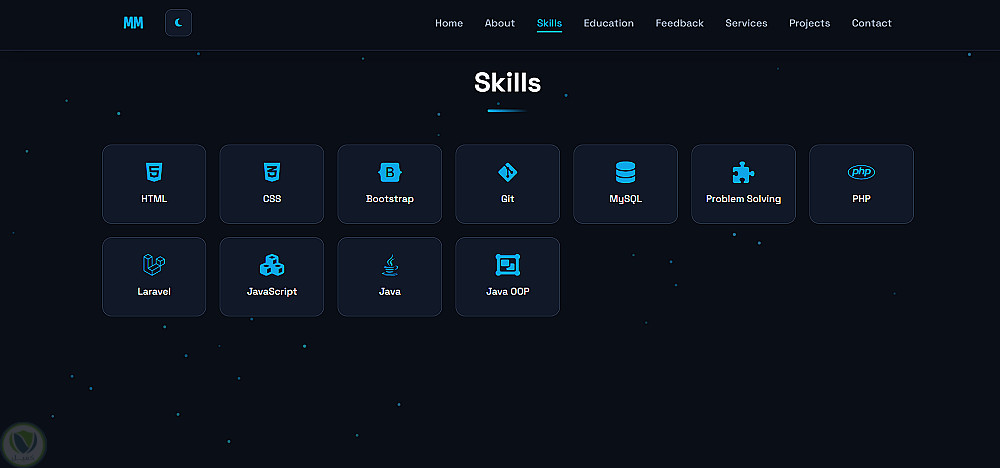Click the PHP card label
This screenshot has height=468, width=1000.
point(861,199)
